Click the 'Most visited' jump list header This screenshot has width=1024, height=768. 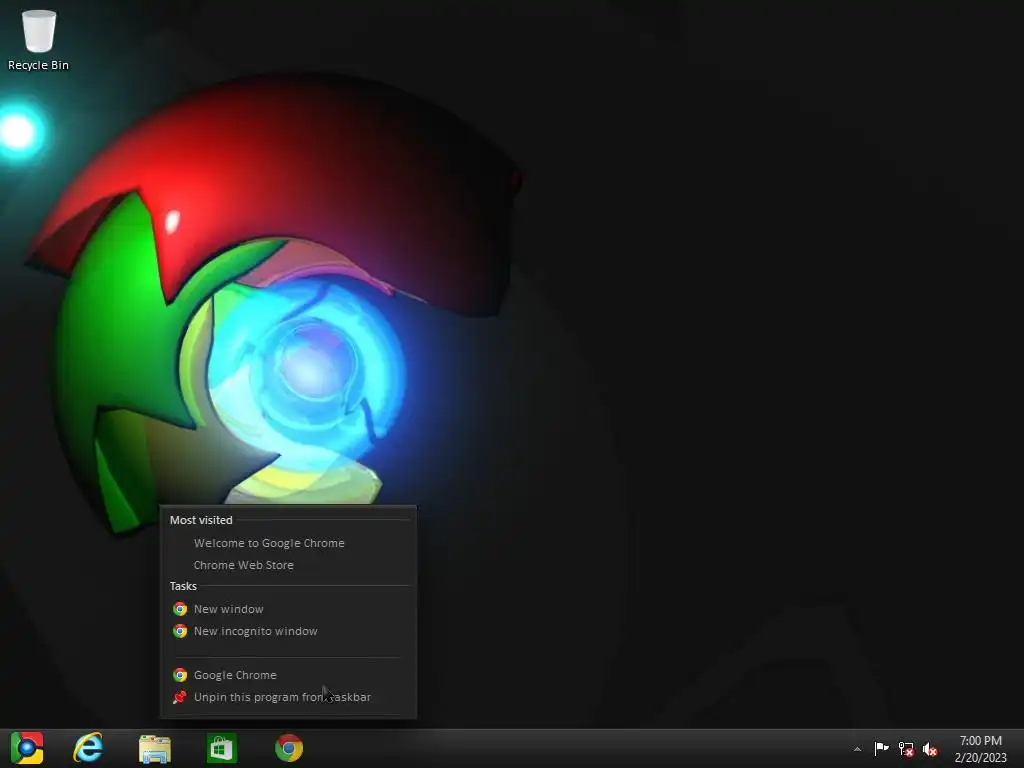(x=201, y=520)
